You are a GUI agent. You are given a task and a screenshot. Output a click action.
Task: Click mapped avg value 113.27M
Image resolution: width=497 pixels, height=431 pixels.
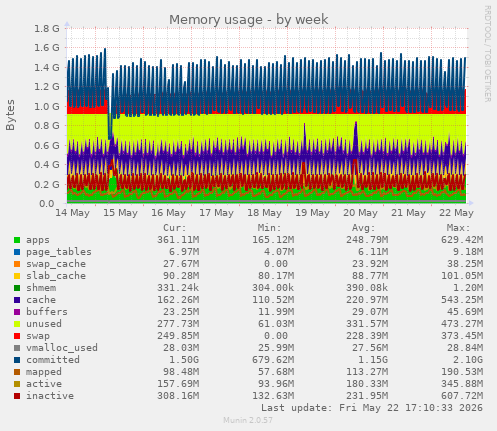coord(367,372)
